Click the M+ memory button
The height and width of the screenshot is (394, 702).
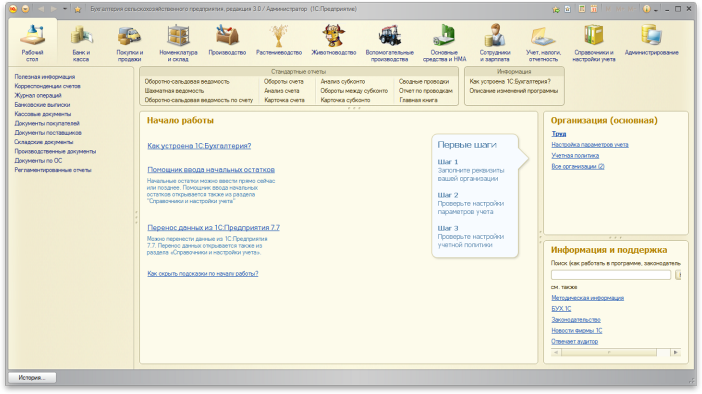coord(620,9)
